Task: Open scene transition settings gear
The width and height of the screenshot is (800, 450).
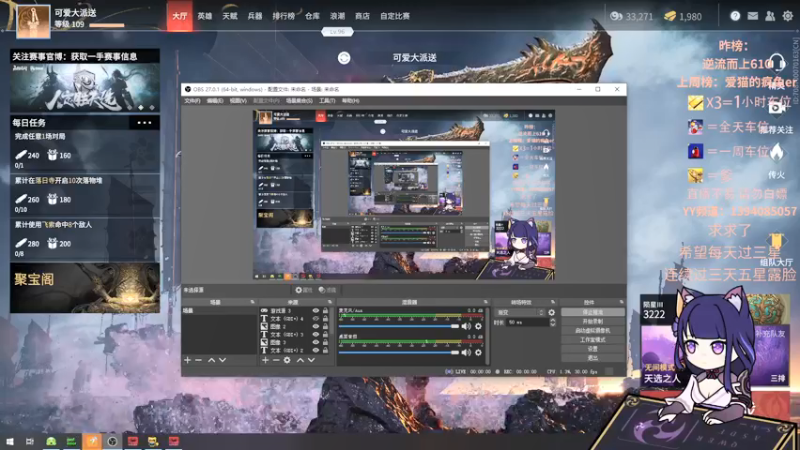Action: click(552, 312)
